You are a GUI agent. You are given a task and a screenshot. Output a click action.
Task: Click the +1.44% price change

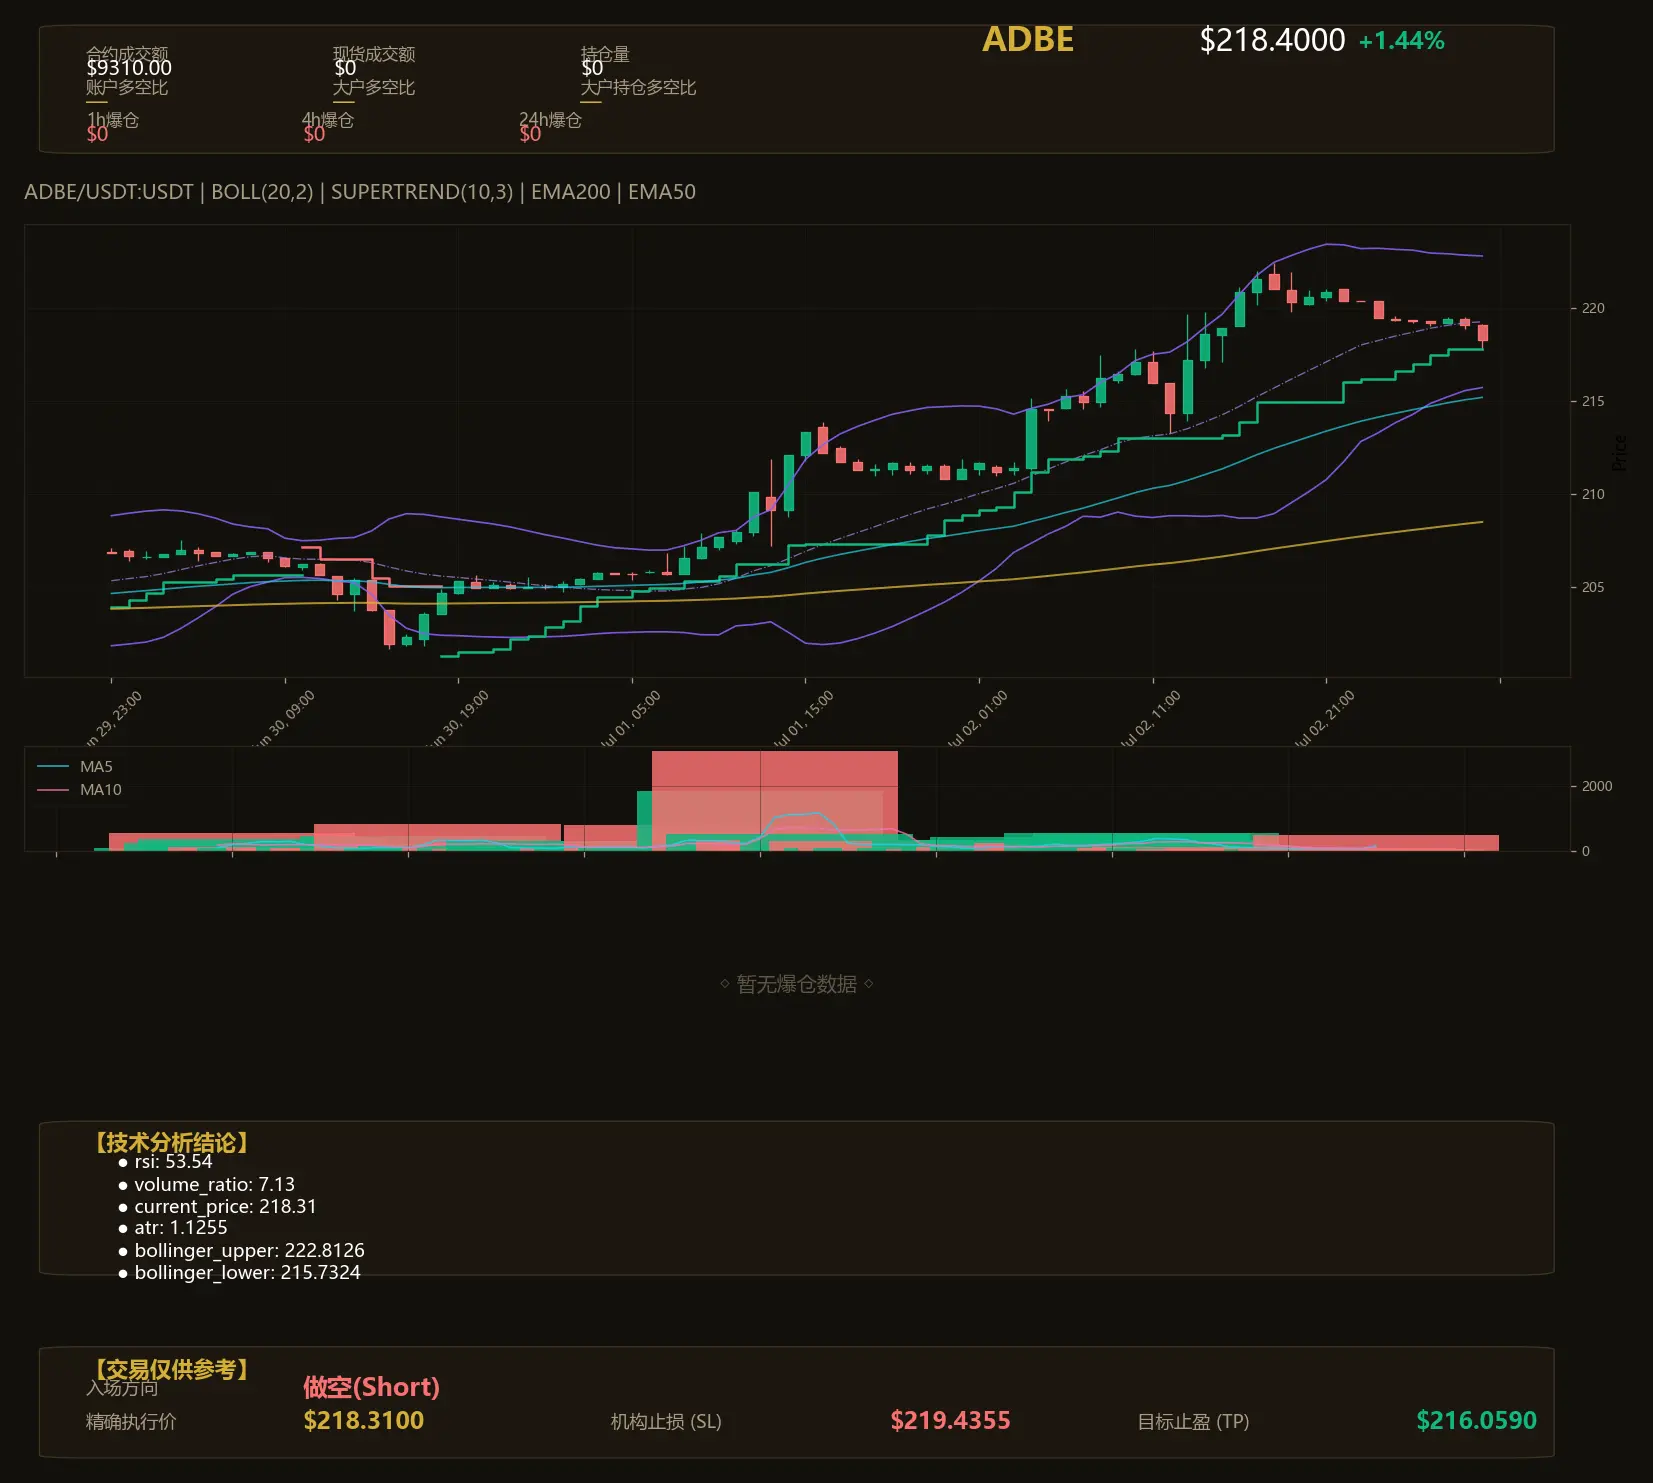1401,41
